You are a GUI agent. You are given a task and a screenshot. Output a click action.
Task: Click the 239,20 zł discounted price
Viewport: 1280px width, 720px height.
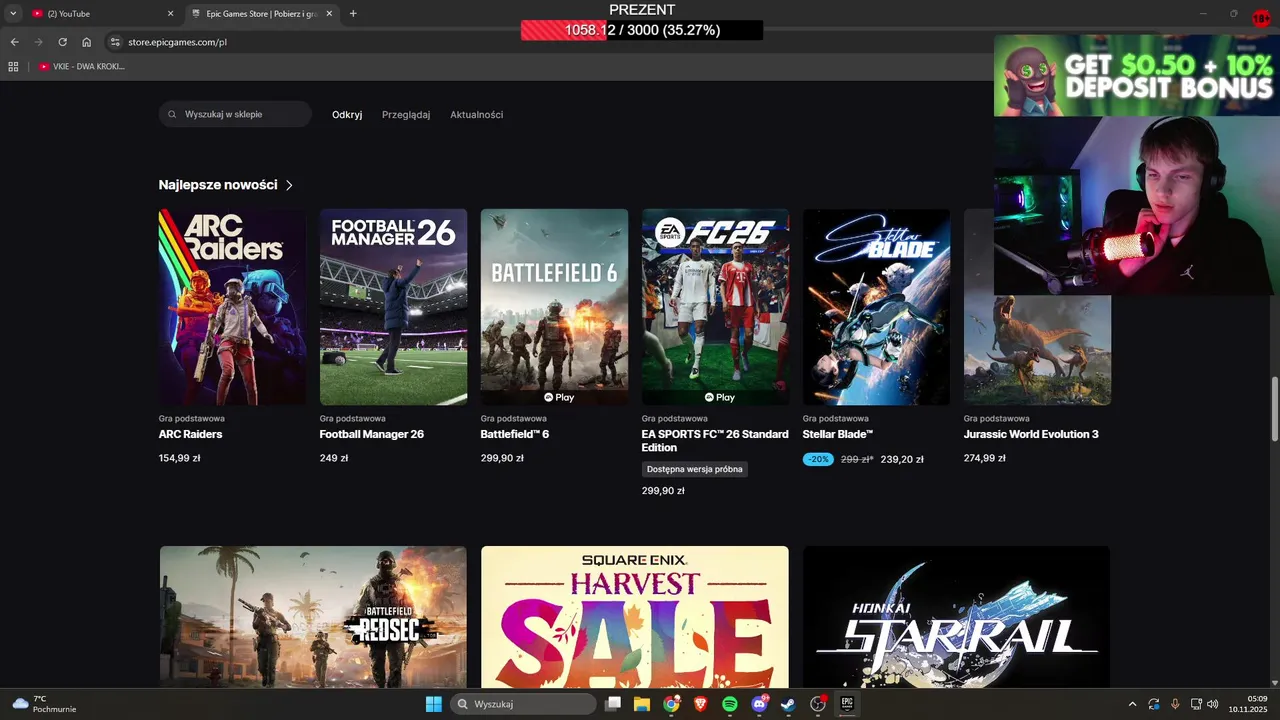tap(902, 460)
